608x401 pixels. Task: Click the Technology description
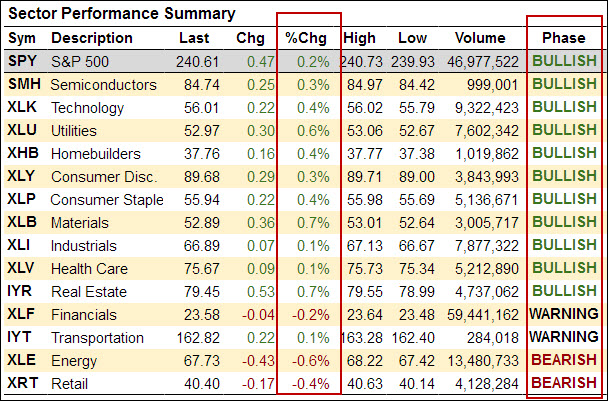coord(87,108)
